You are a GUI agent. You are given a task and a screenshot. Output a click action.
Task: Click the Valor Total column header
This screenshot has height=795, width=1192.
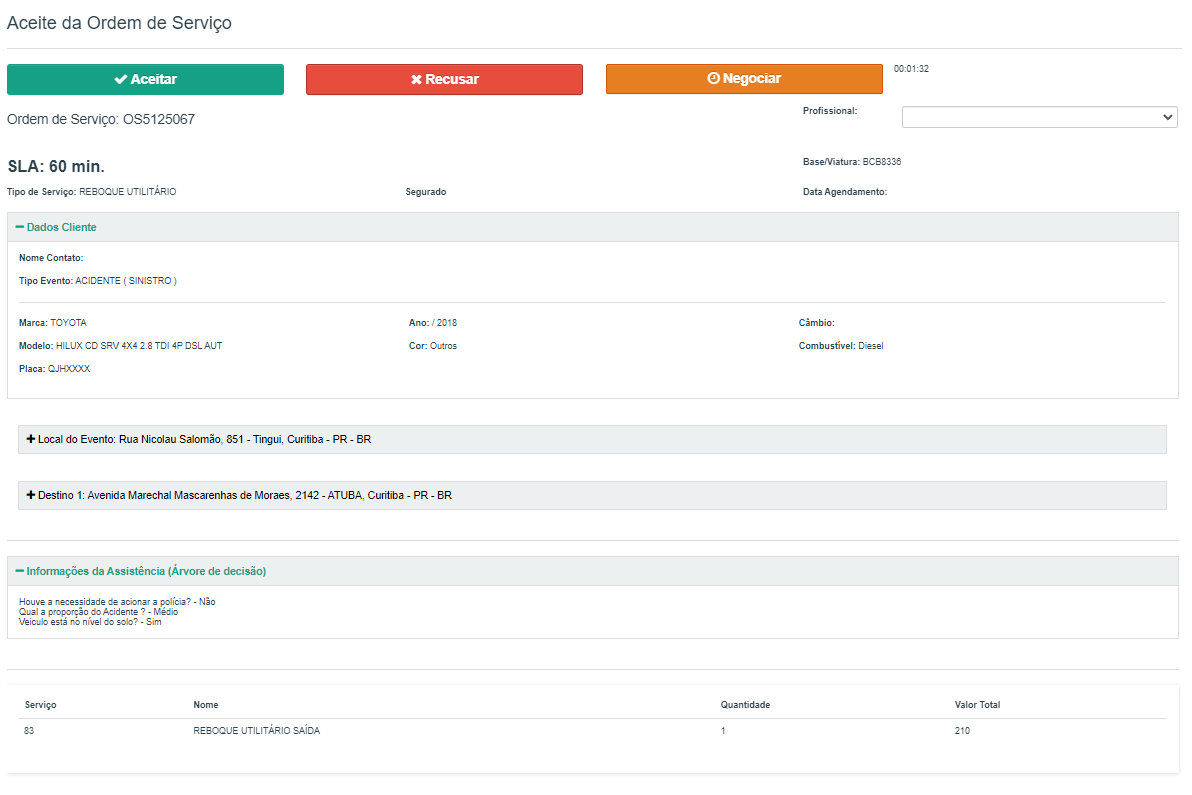tap(977, 706)
